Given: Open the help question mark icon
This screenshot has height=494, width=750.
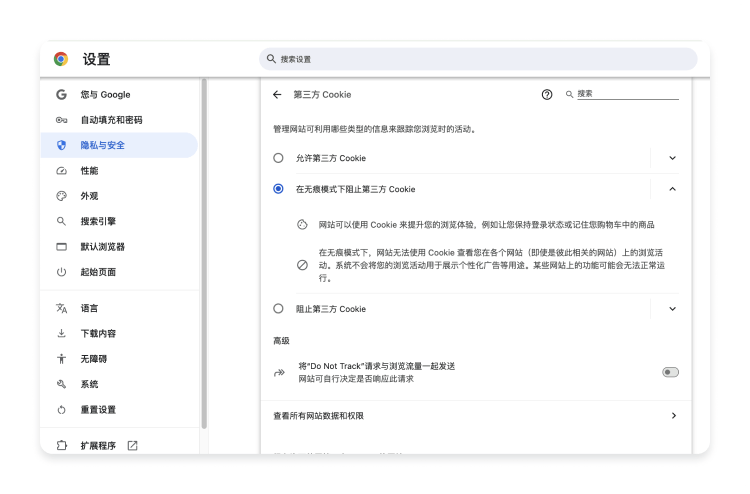Looking at the screenshot, I should pos(547,95).
